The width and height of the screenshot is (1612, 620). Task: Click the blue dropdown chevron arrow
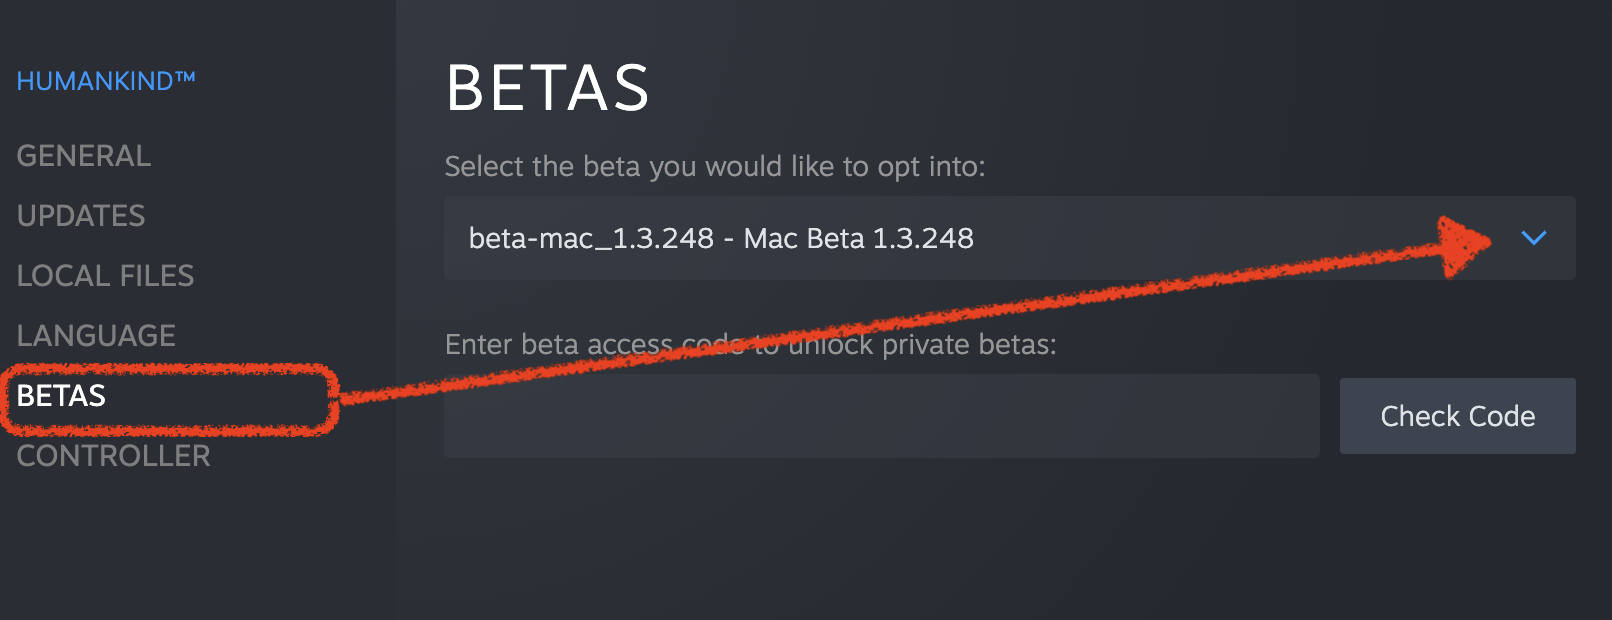(1533, 238)
